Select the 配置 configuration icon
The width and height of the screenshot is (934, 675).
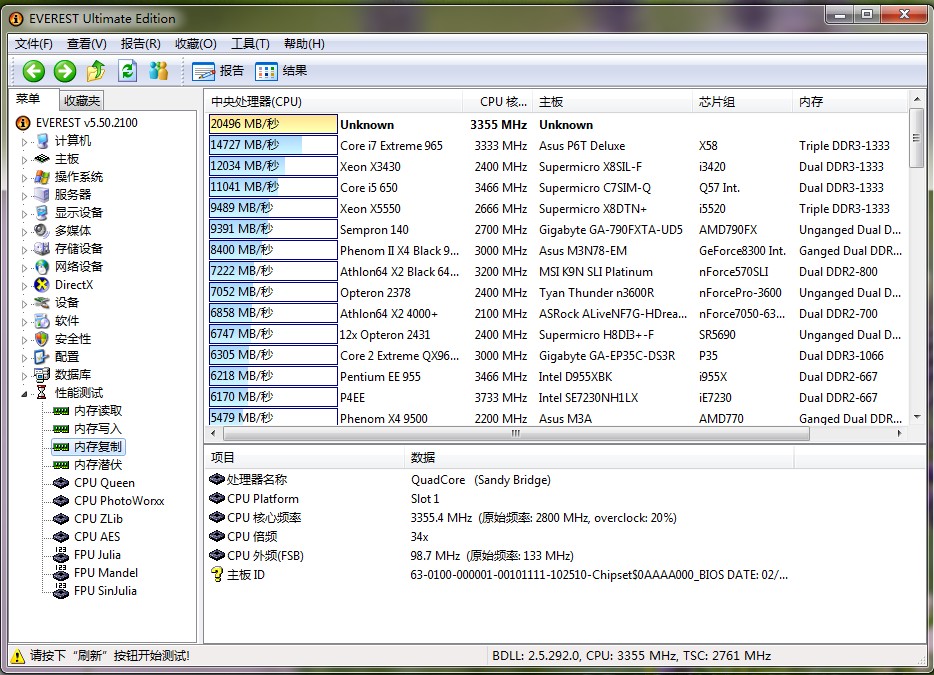tap(42, 357)
